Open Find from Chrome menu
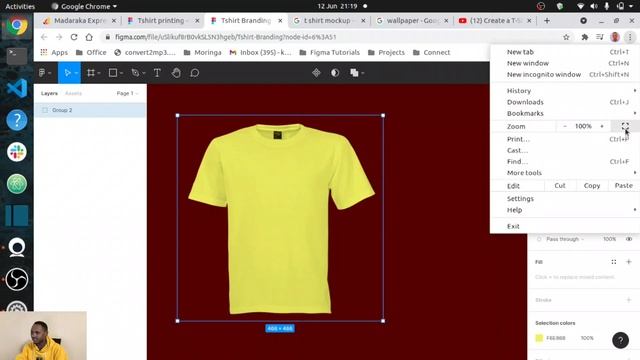The image size is (640, 360). click(565, 162)
